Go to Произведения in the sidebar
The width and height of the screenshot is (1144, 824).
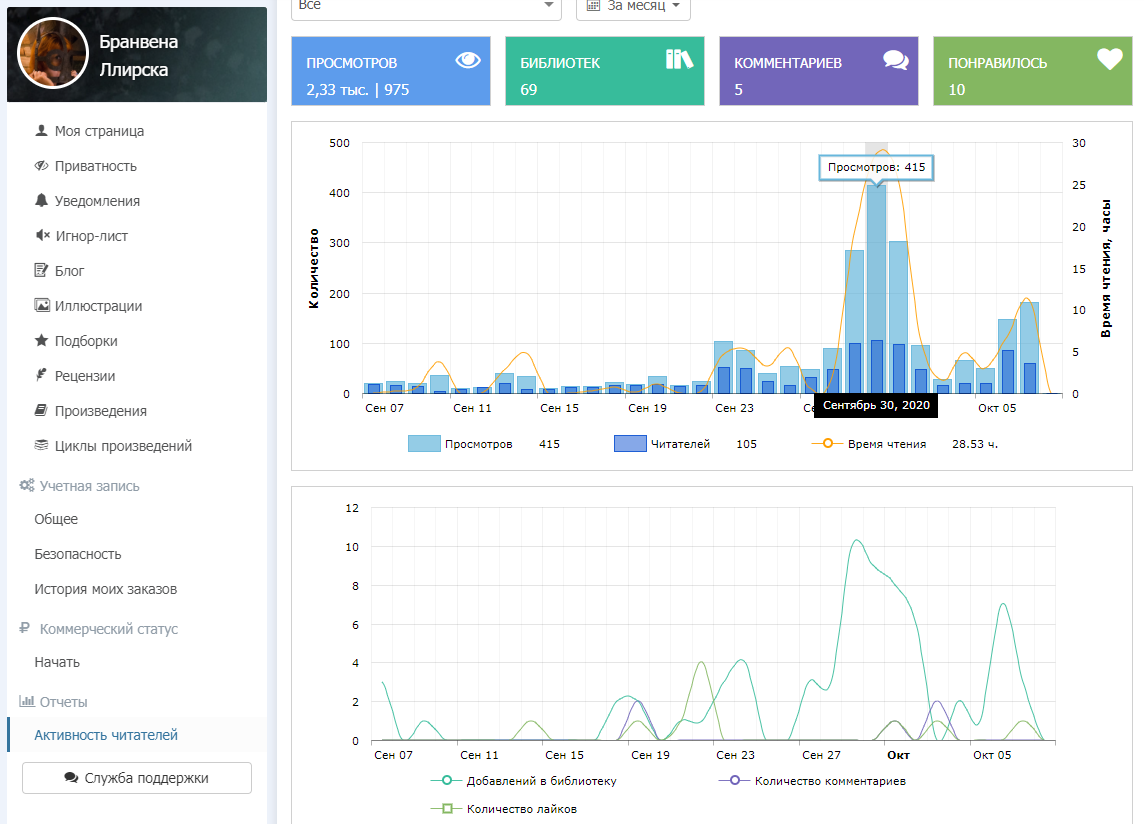(100, 411)
